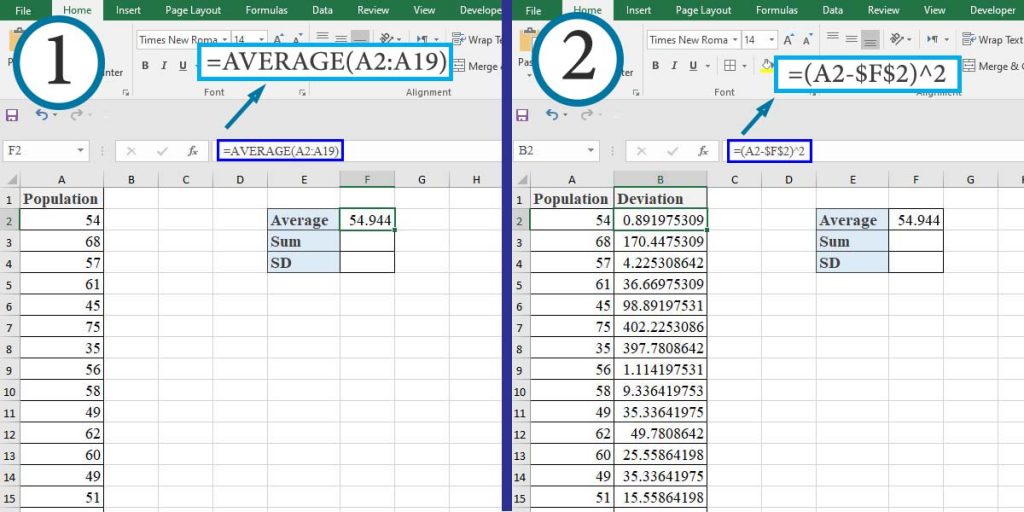Click formula Enter checkmark in right window
Image resolution: width=1024 pixels, height=512 pixels.
[x=673, y=151]
